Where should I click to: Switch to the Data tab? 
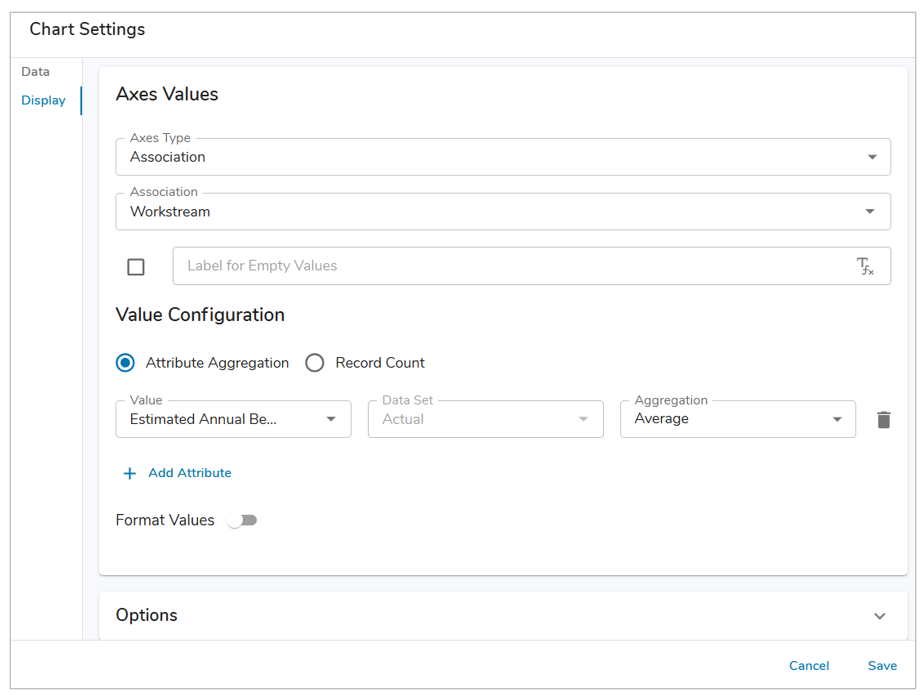pyautogui.click(x=36, y=72)
